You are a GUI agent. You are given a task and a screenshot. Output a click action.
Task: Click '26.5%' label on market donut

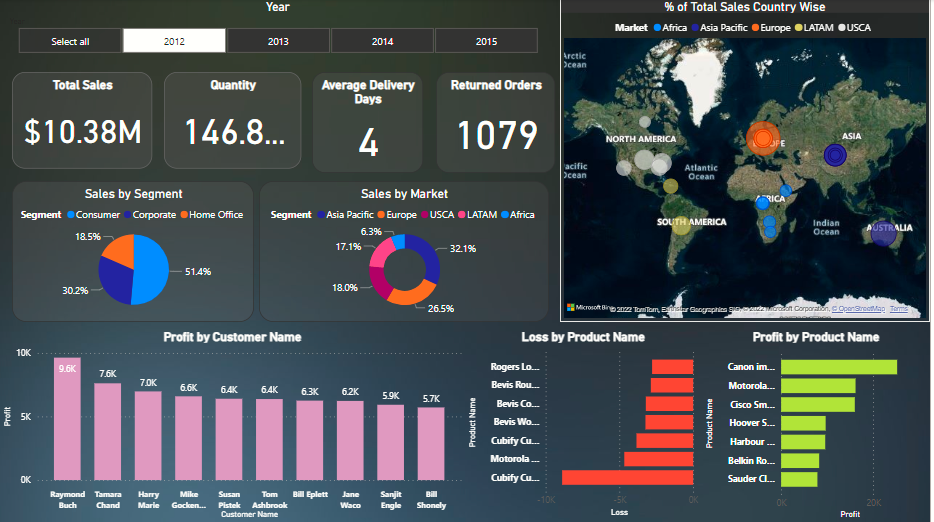tap(441, 309)
